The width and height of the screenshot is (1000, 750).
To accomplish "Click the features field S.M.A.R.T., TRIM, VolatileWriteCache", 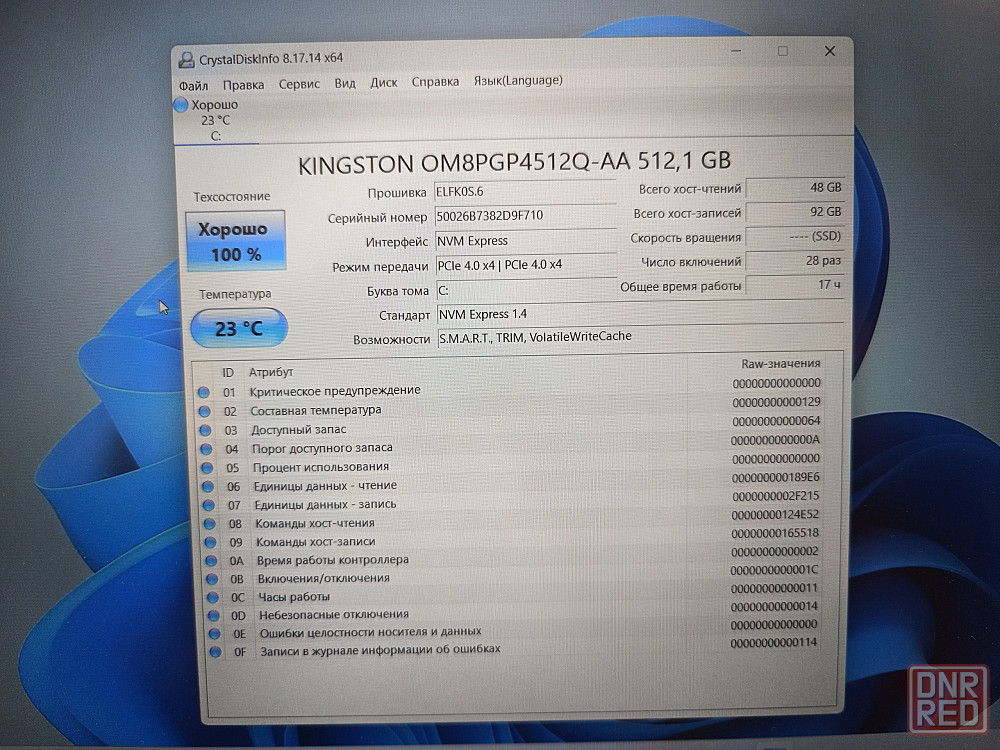I will pos(640,337).
